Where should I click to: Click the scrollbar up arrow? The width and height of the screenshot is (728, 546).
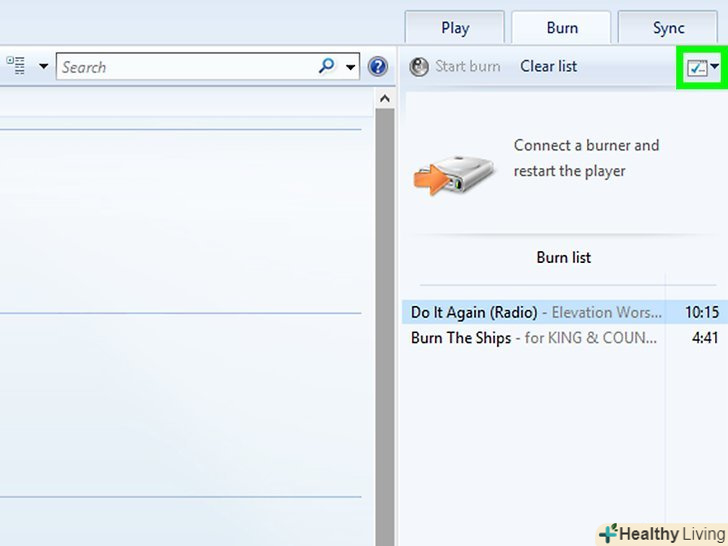click(384, 98)
